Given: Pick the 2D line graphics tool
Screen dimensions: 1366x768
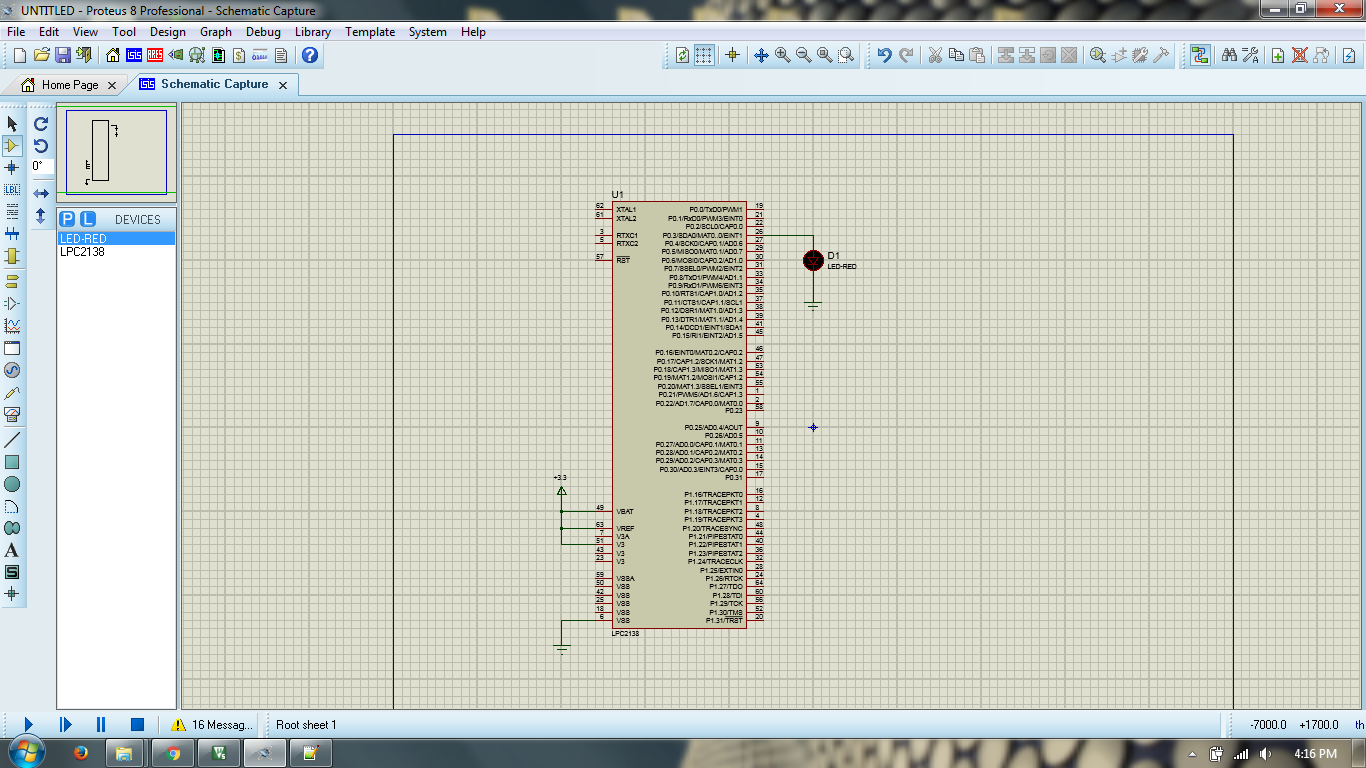Looking at the screenshot, I should click(x=12, y=440).
